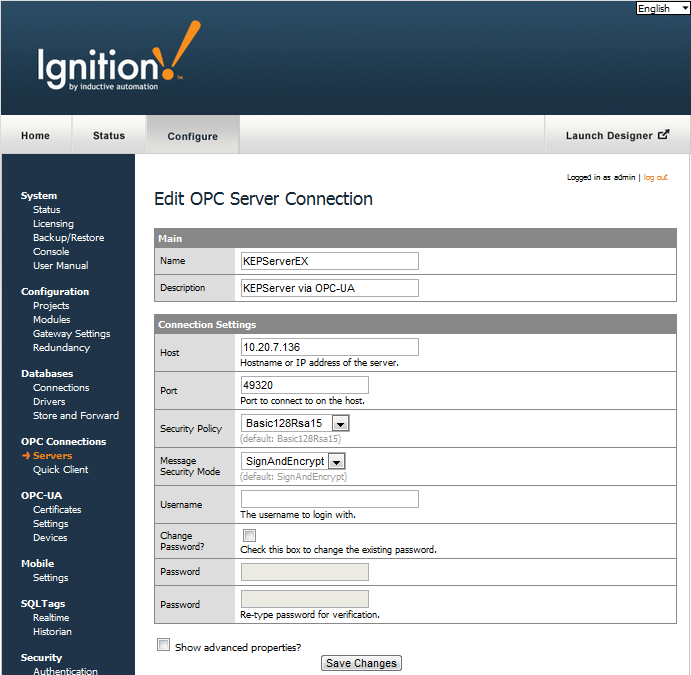The width and height of the screenshot is (691, 675).
Task: Open System Status in sidebar
Action: click(x=46, y=210)
